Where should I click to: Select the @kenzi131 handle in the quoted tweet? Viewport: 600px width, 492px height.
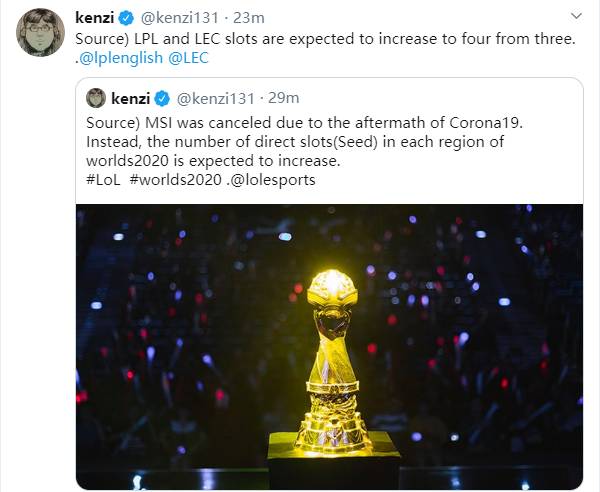215,98
